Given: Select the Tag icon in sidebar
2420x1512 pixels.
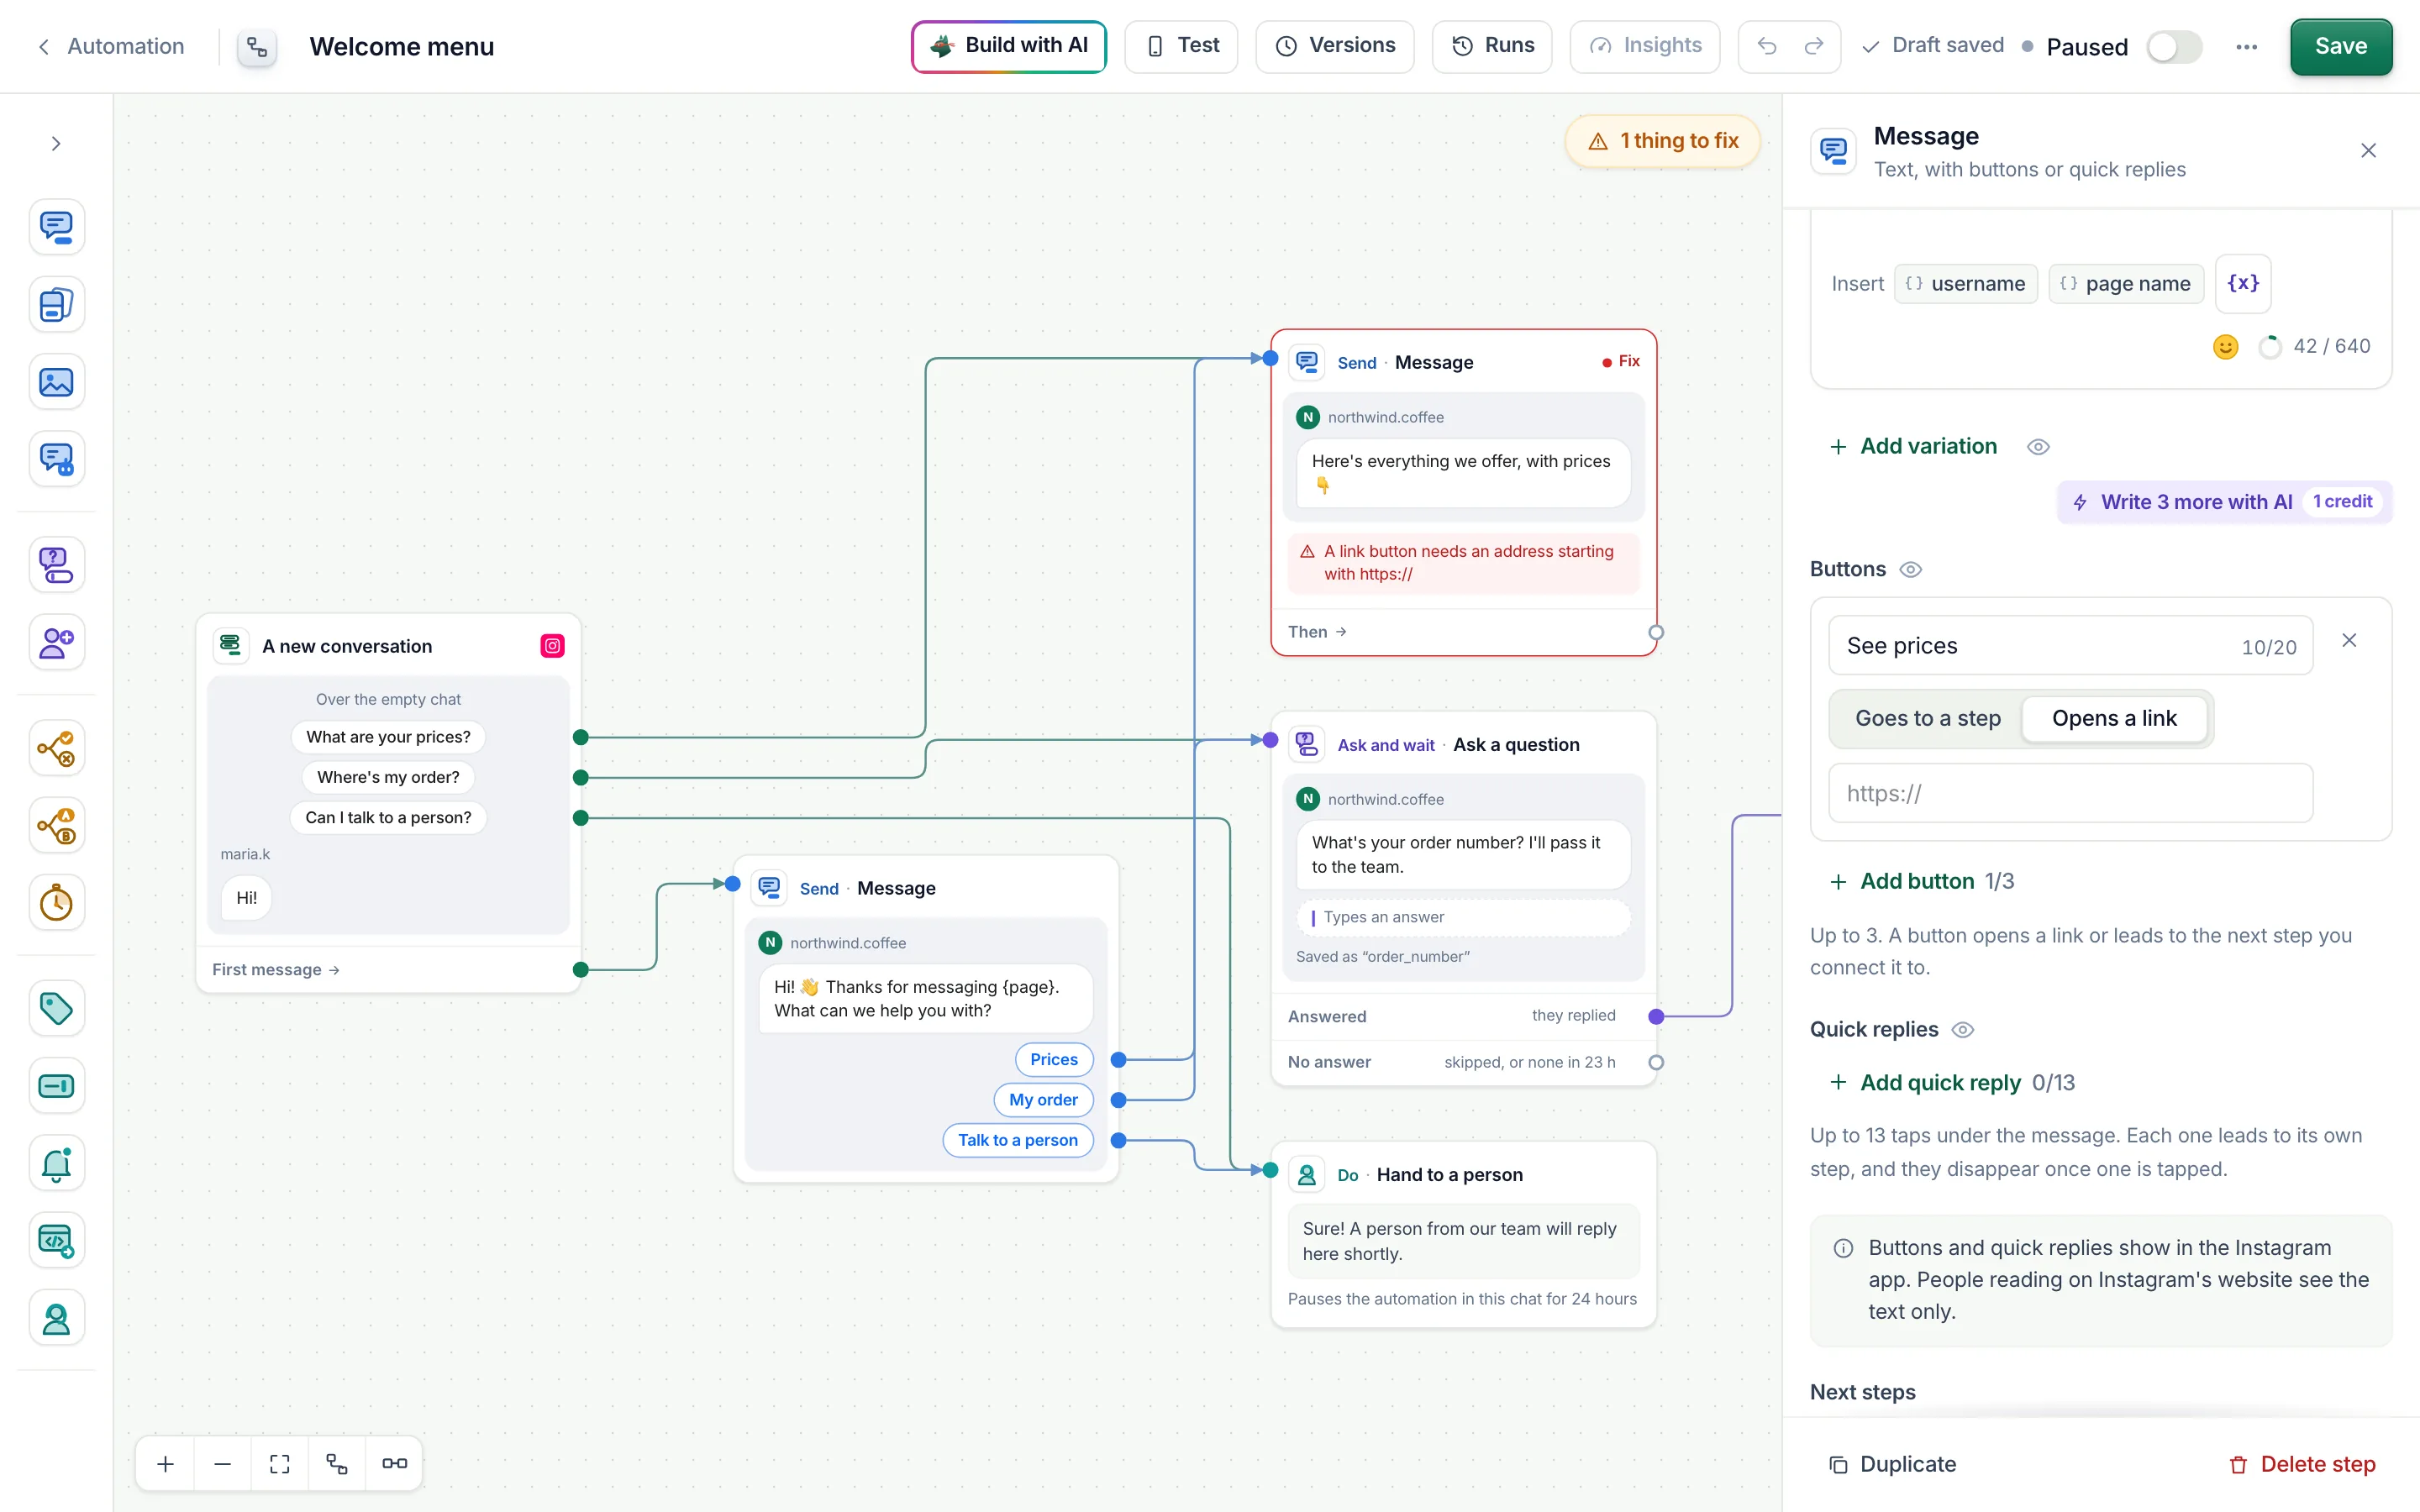Looking at the screenshot, I should tap(56, 1008).
